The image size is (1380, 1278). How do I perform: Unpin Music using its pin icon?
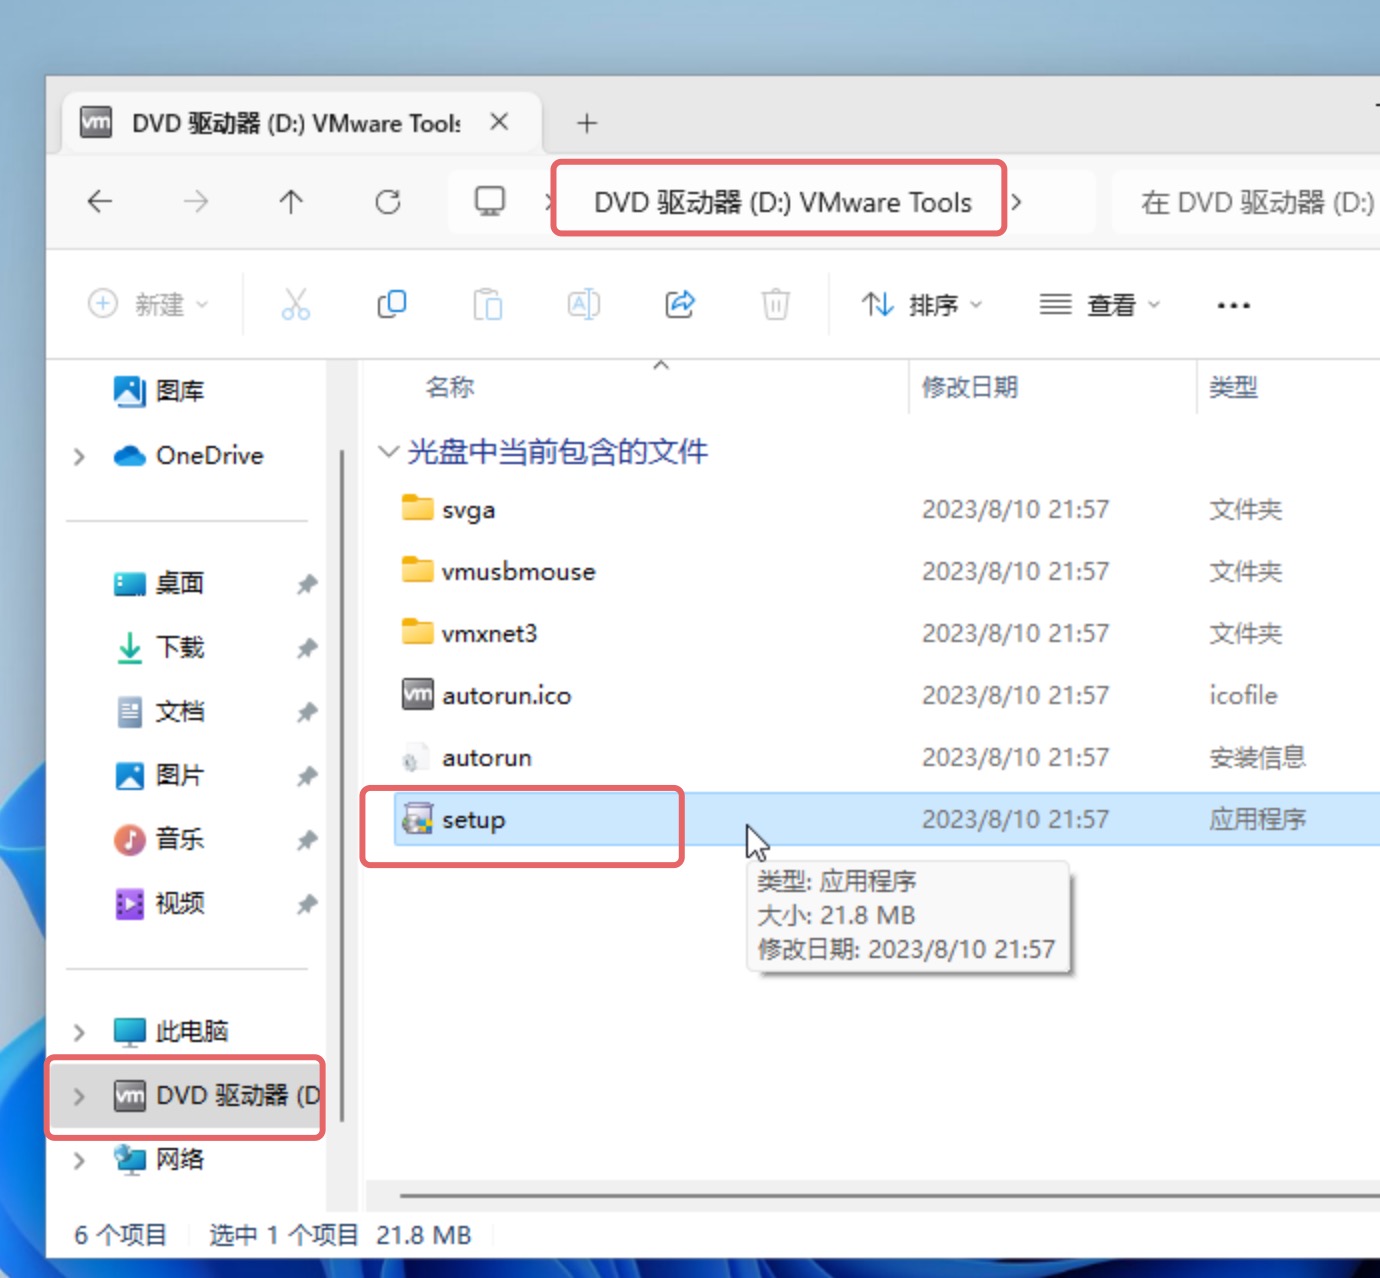tap(307, 840)
